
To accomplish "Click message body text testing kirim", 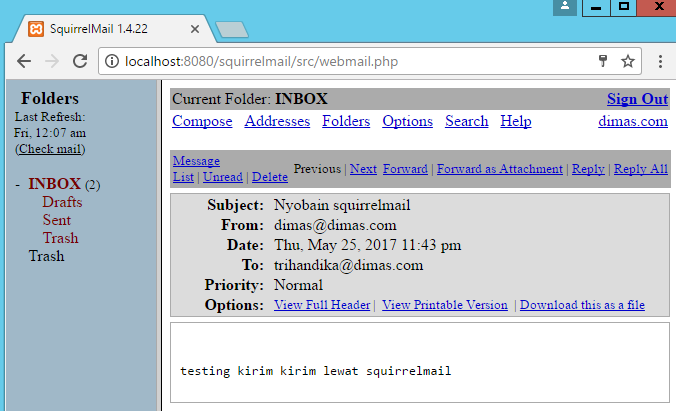I will pos(226,371).
